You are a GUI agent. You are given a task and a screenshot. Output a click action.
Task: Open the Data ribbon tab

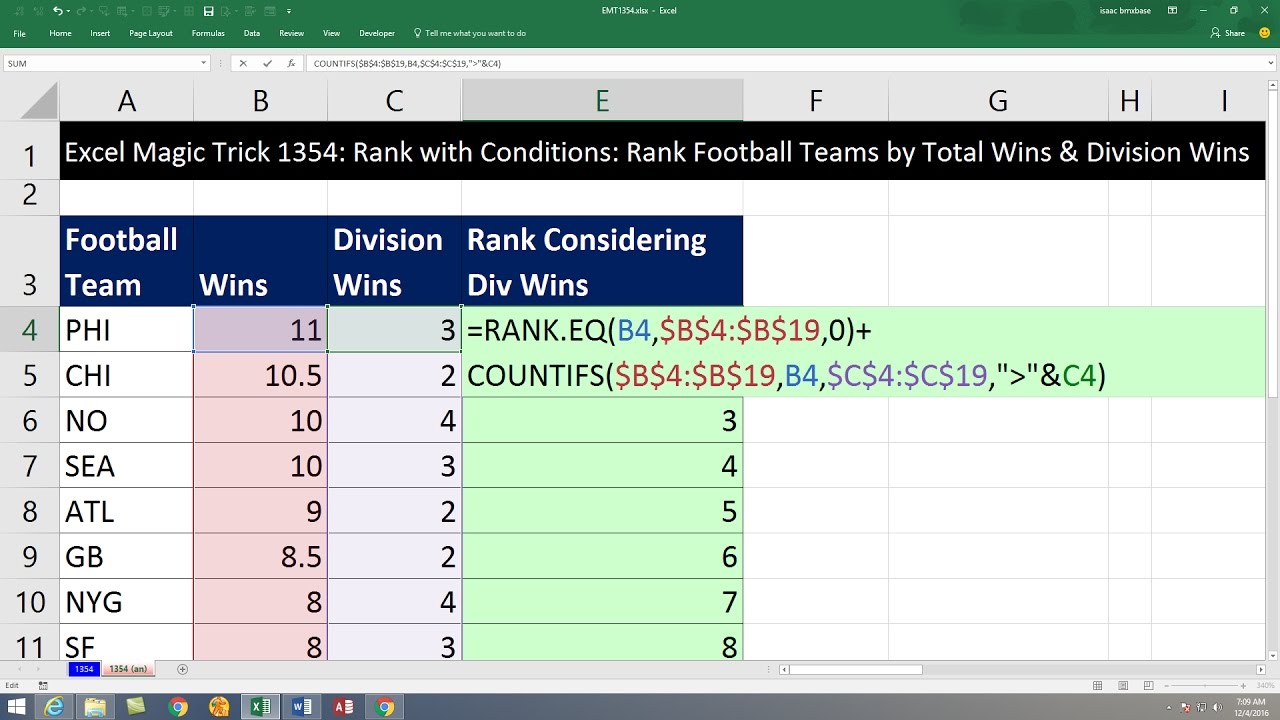[x=252, y=33]
